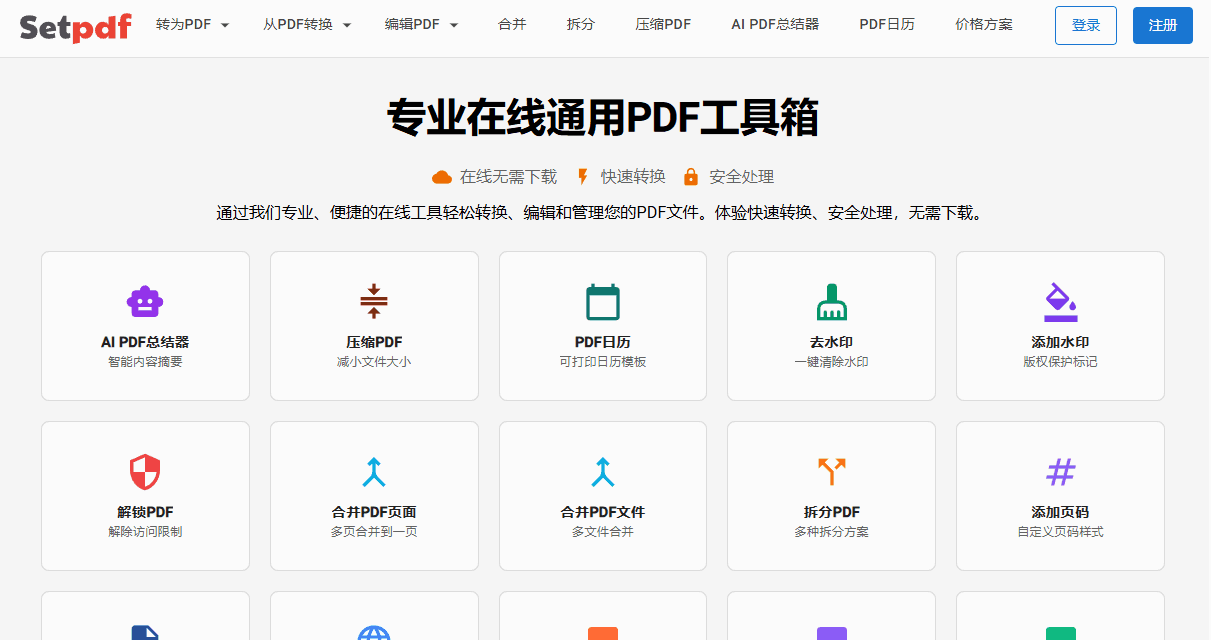This screenshot has height=640, width=1211.
Task: Click the 版权保护标记 text
Action: click(x=1060, y=362)
